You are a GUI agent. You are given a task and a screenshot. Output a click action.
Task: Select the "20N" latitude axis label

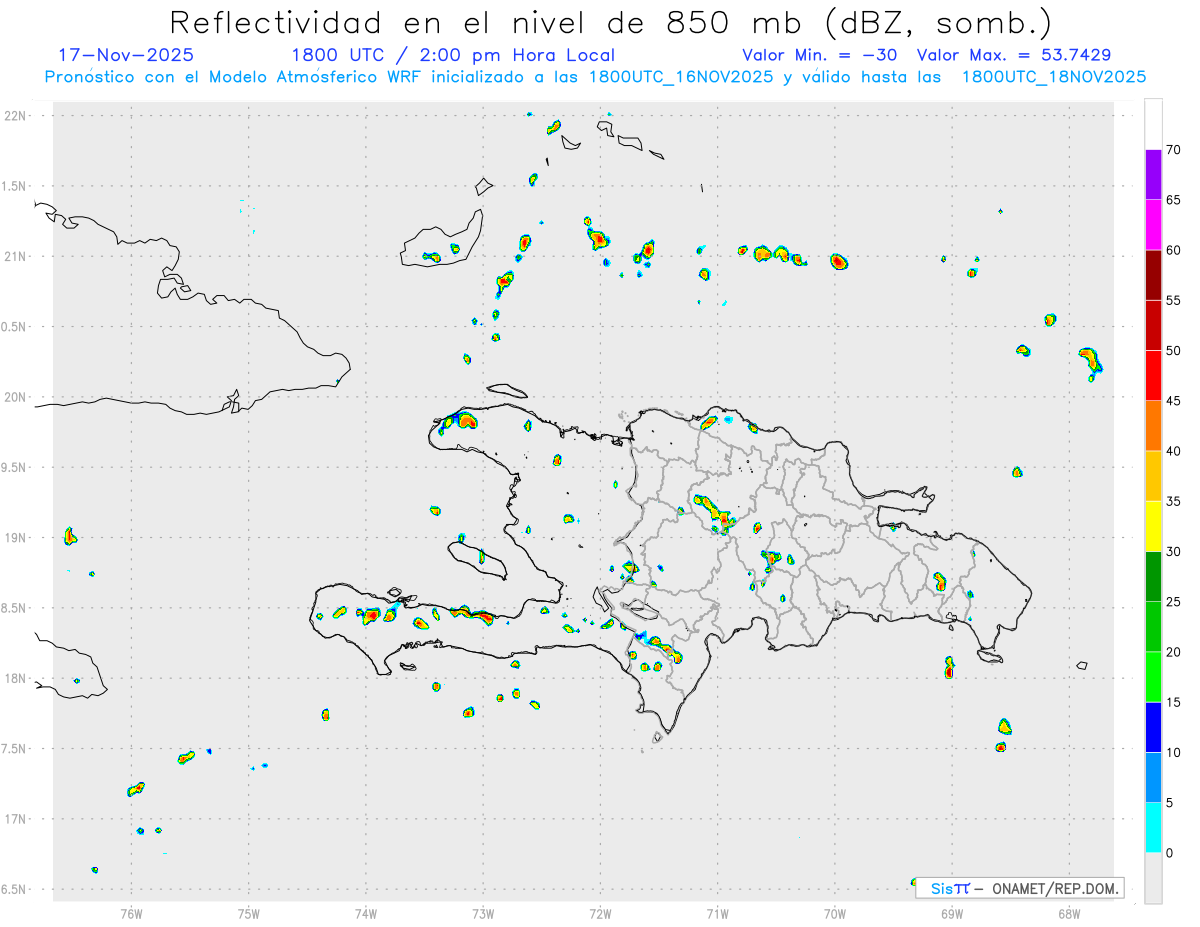tap(17, 397)
